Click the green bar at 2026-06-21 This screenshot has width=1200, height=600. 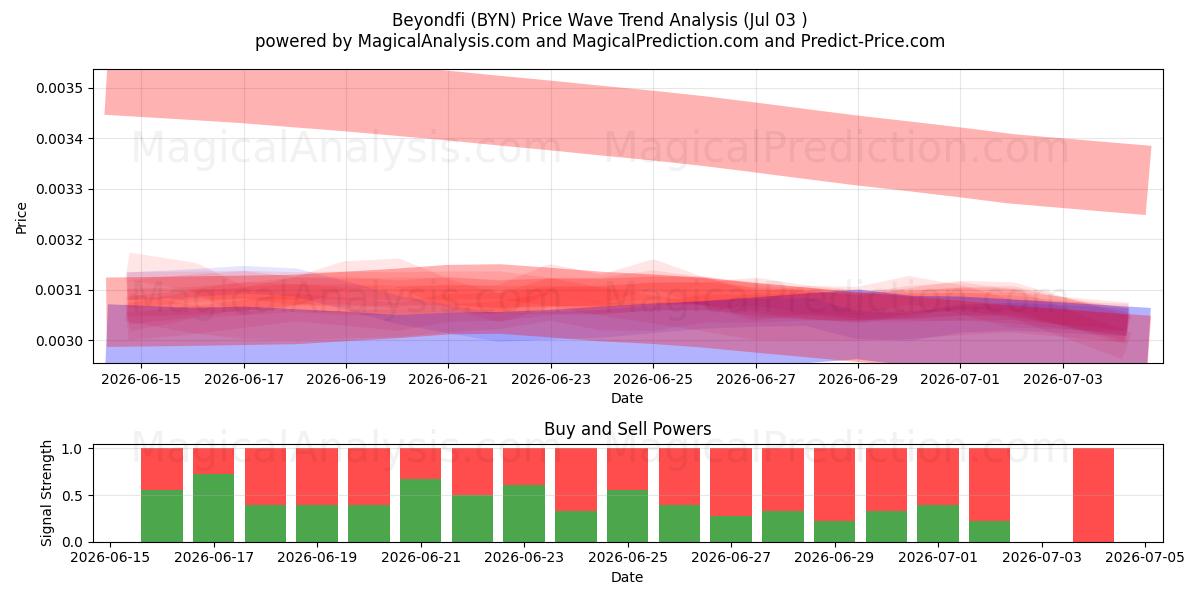coord(420,510)
